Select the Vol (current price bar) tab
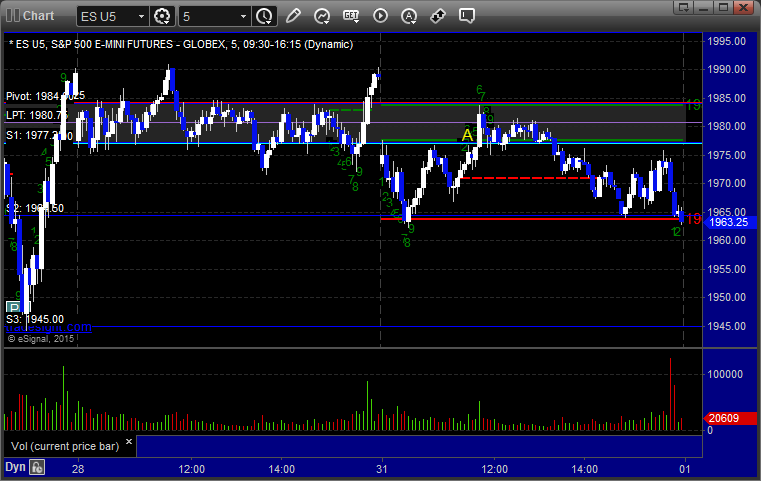 65,447
